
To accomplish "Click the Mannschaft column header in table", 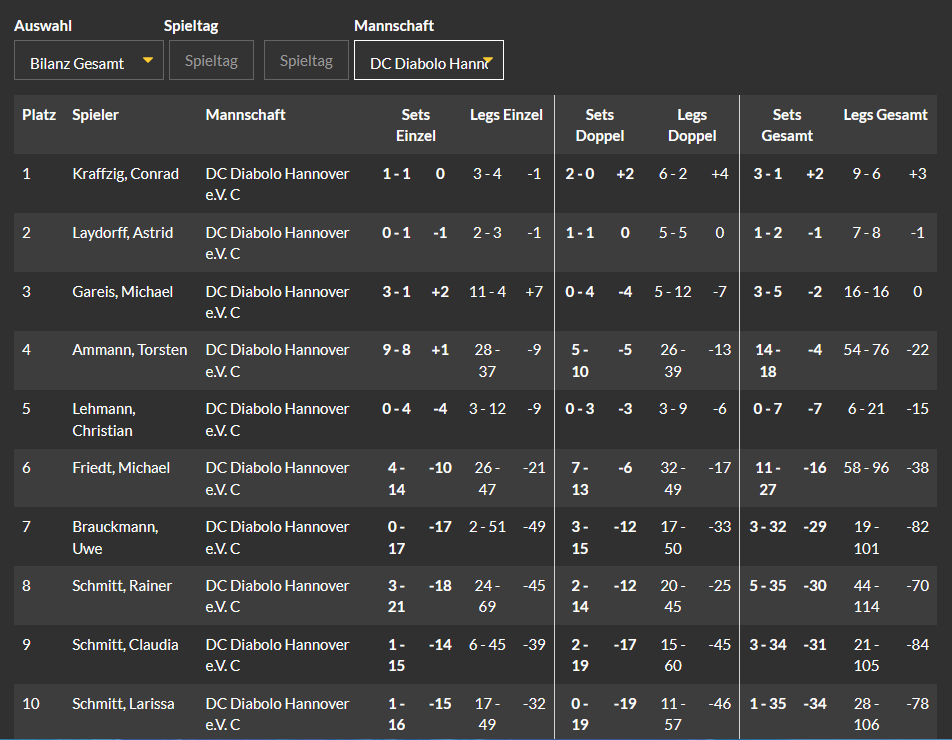I will [245, 115].
